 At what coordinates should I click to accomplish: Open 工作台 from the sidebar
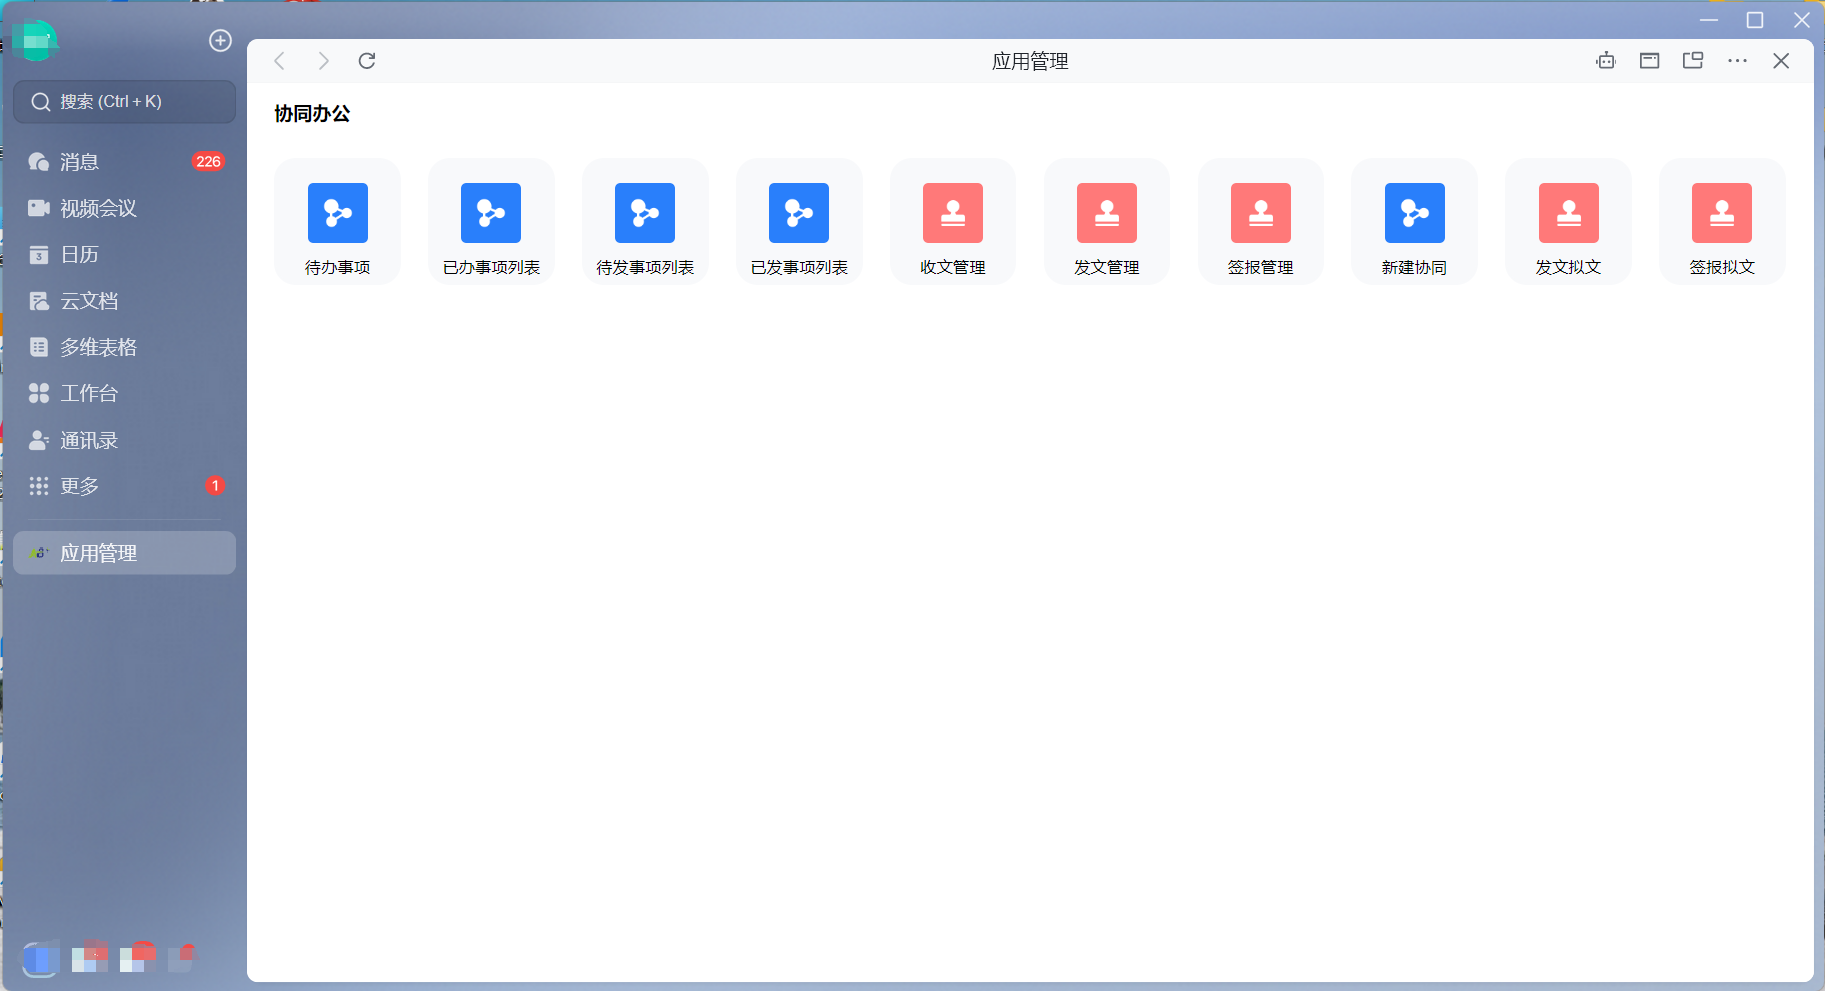click(125, 393)
